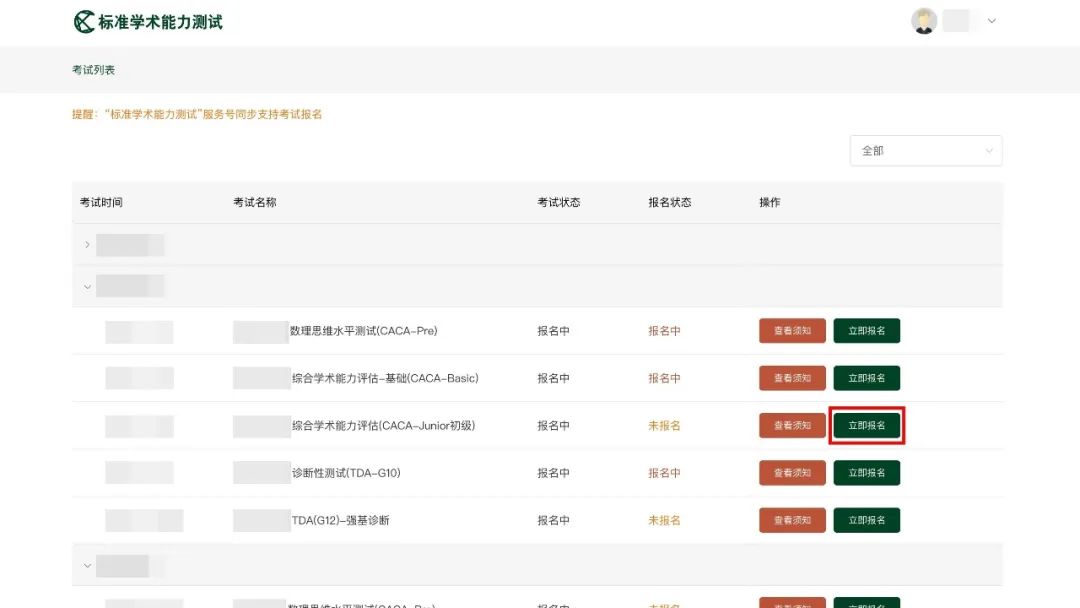Viewport: 1080px width, 608px height.
Task: Click the 考试状态 column header
Action: point(559,202)
